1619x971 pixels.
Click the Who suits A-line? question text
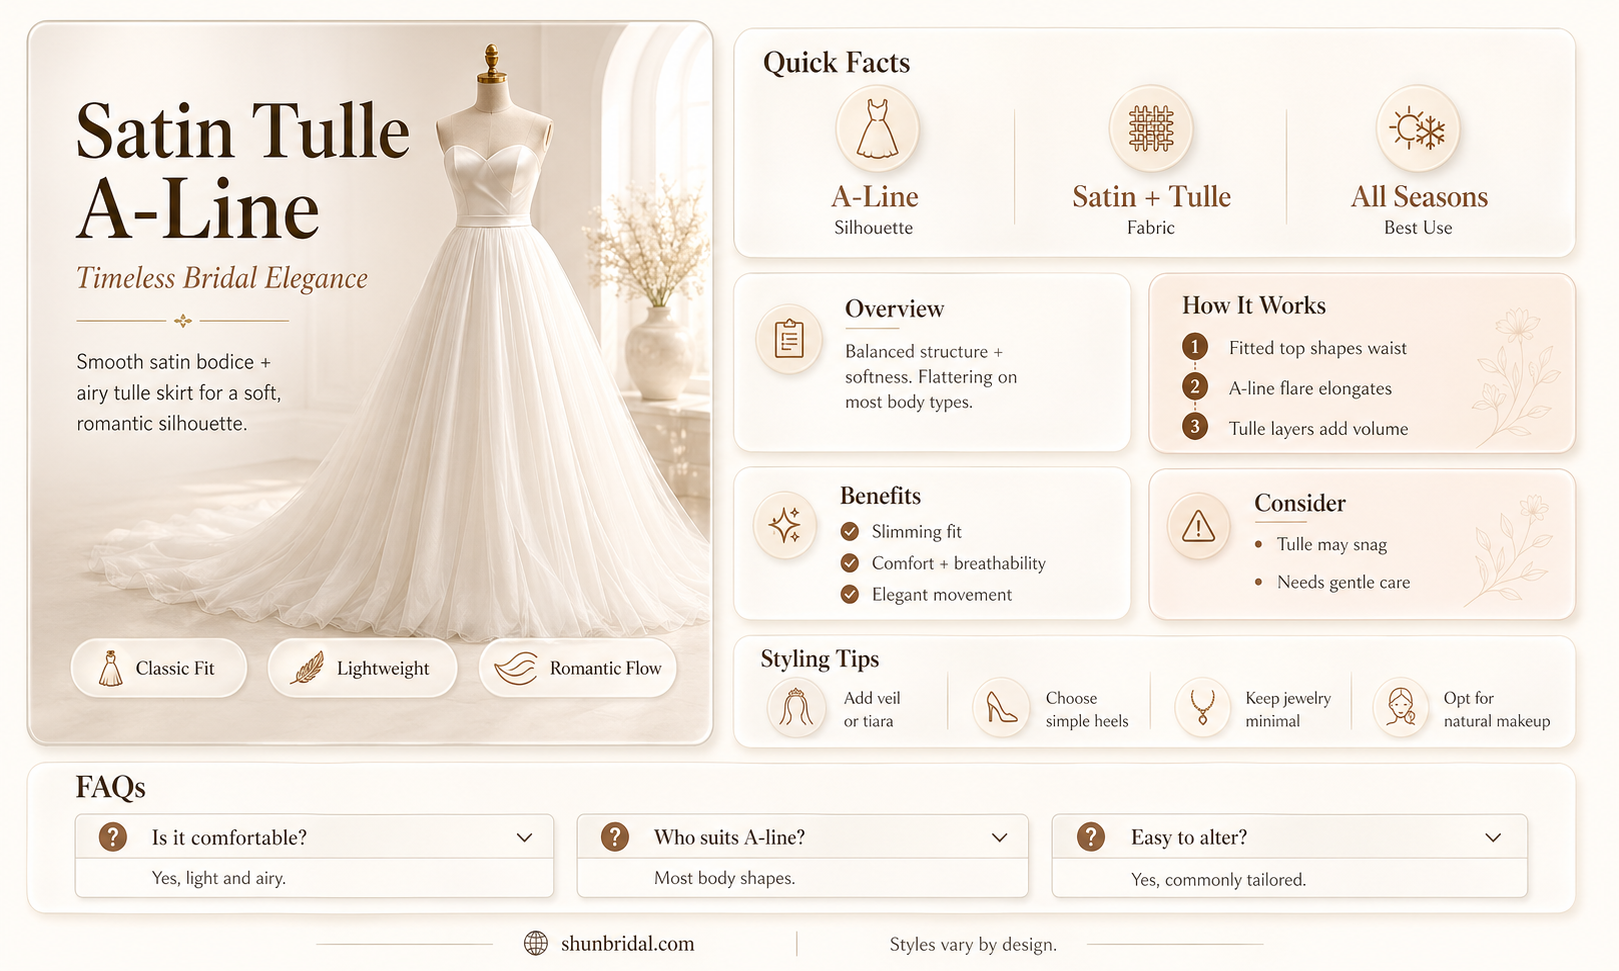(x=729, y=837)
